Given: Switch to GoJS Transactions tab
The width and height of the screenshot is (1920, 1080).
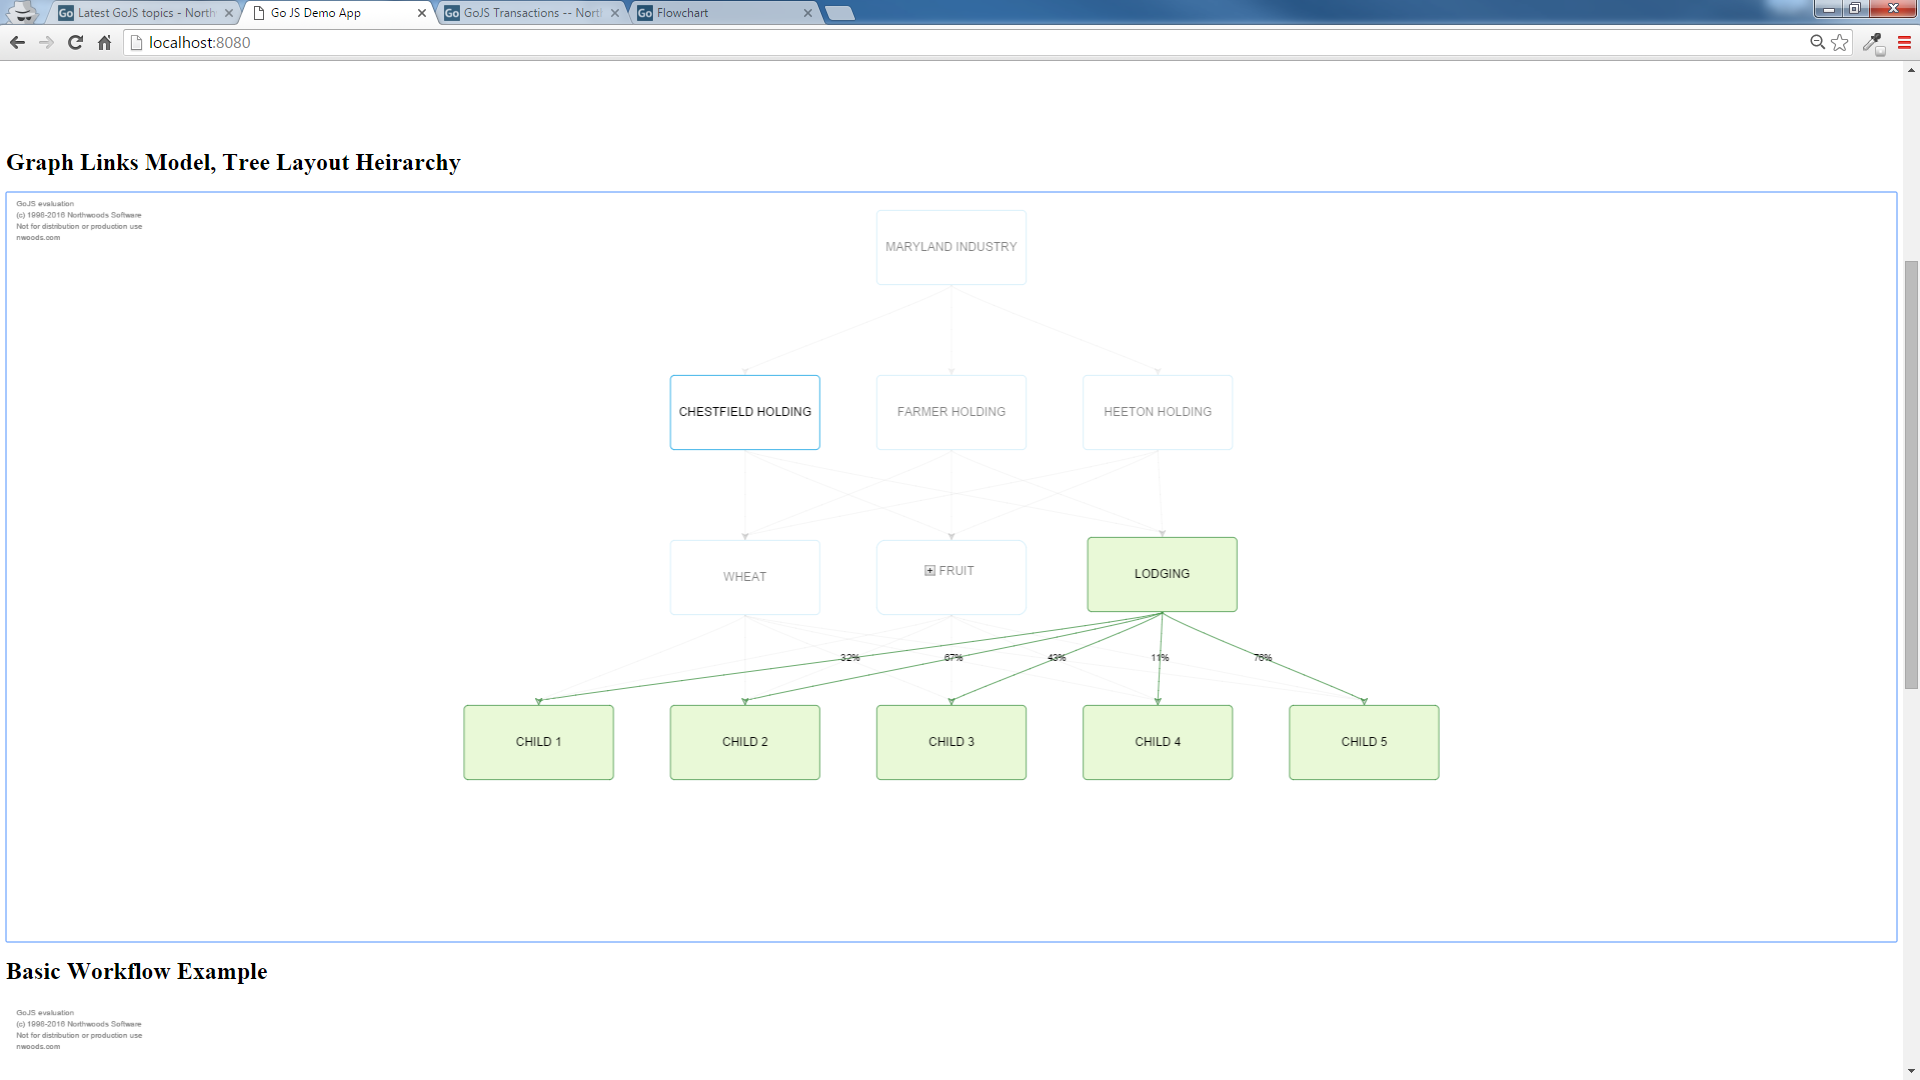Looking at the screenshot, I should click(x=530, y=13).
